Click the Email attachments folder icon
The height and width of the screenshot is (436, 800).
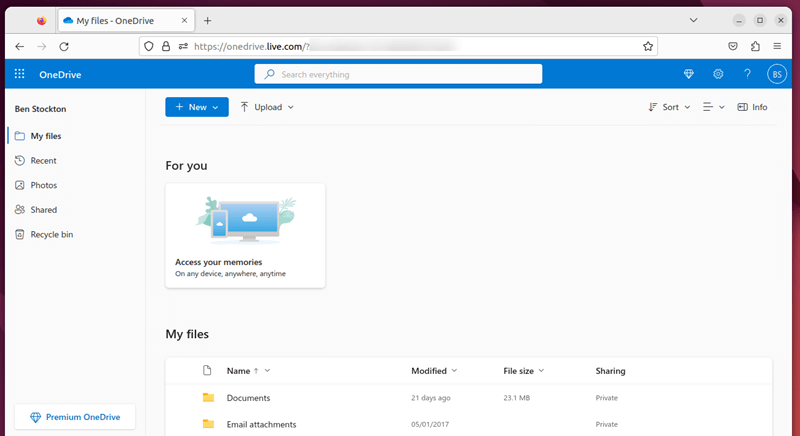click(208, 424)
